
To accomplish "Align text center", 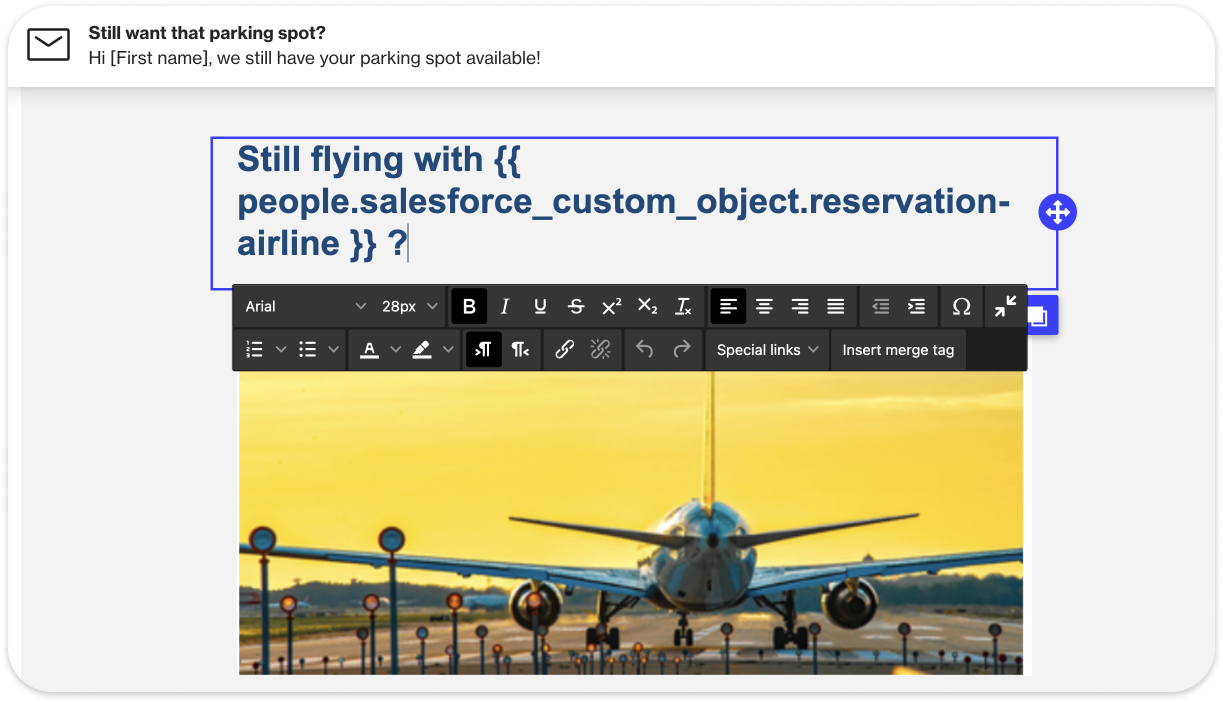I will pyautogui.click(x=764, y=306).
